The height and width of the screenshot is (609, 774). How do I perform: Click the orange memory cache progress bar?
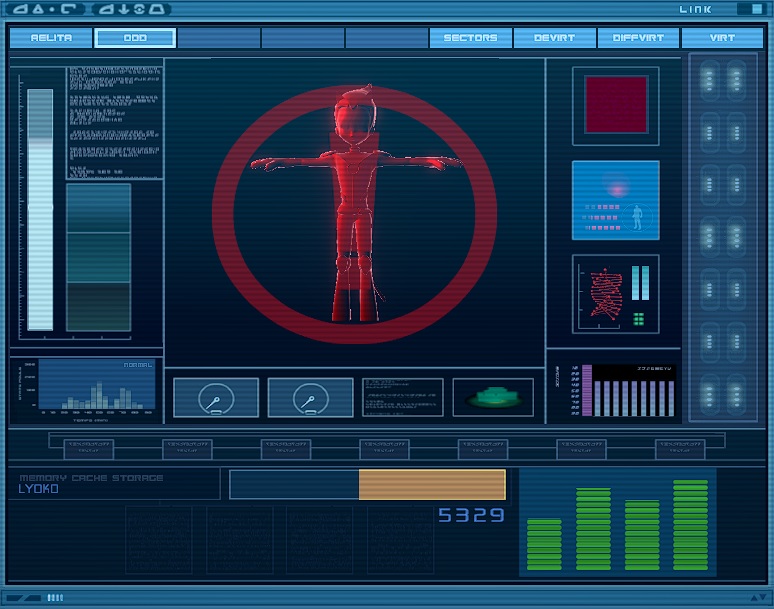(x=432, y=485)
